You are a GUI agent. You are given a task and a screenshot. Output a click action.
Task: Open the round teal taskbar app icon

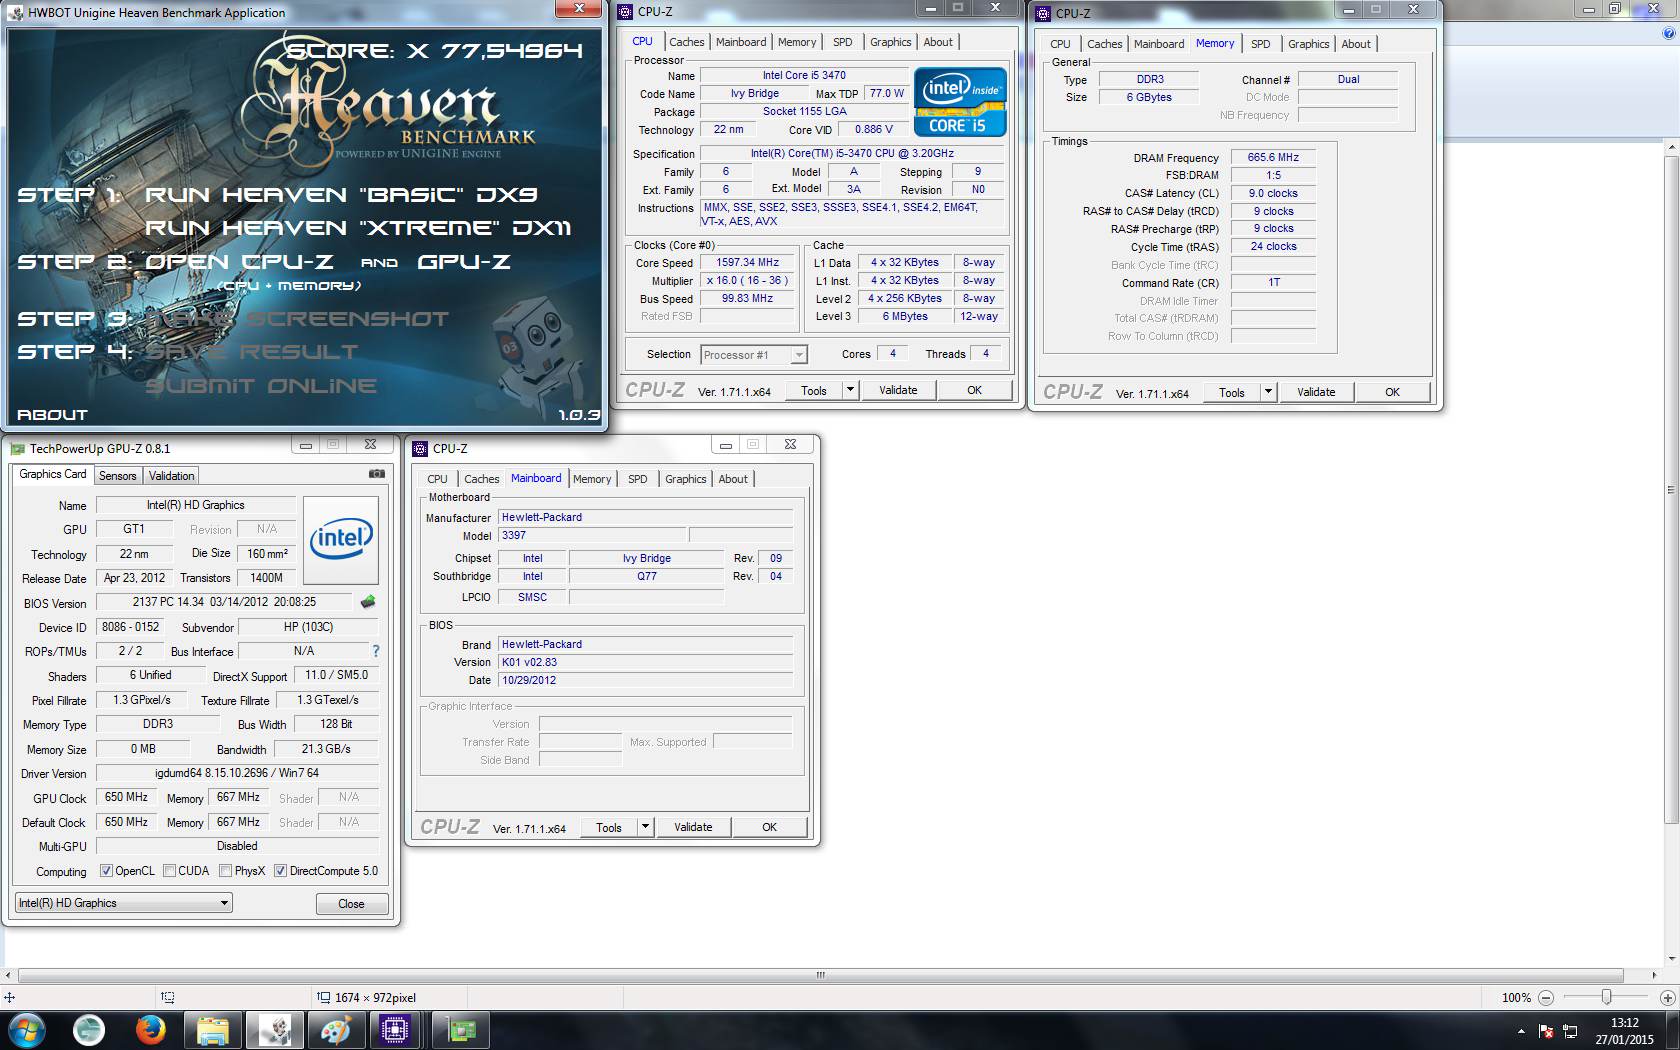click(89, 1030)
